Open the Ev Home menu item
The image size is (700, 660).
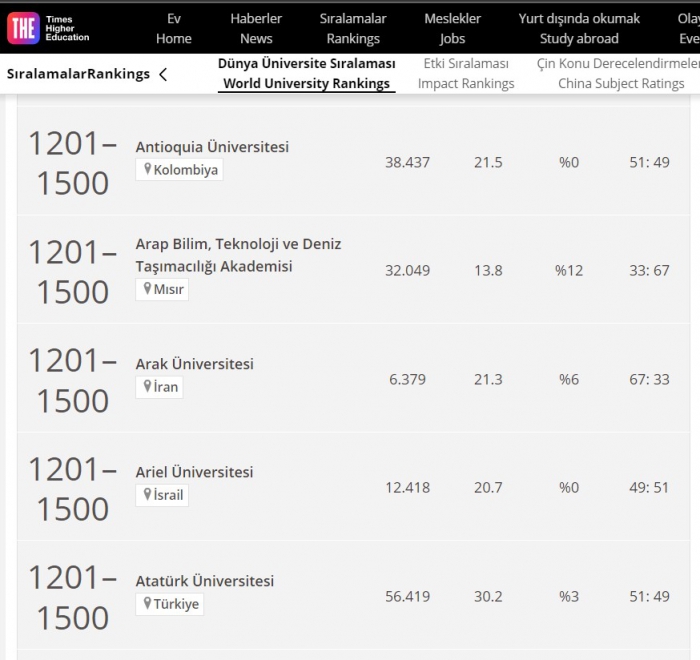(174, 29)
